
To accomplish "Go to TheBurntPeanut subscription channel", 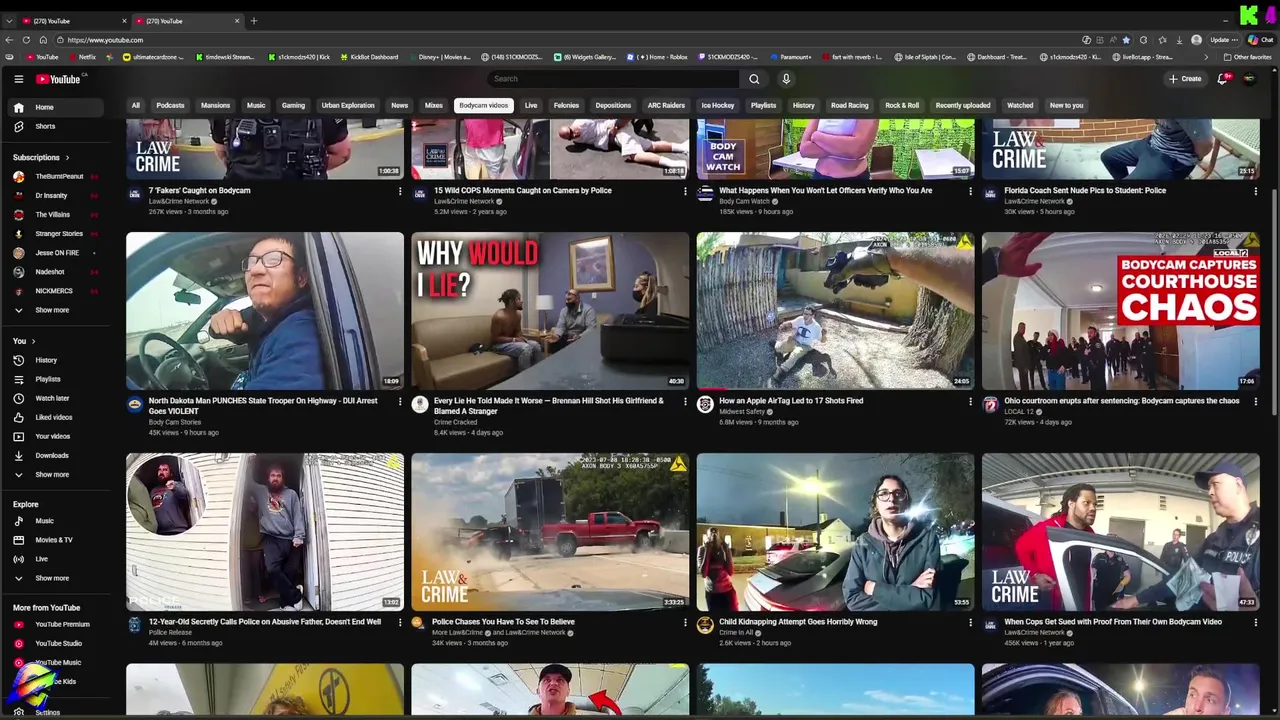I will (x=59, y=176).
